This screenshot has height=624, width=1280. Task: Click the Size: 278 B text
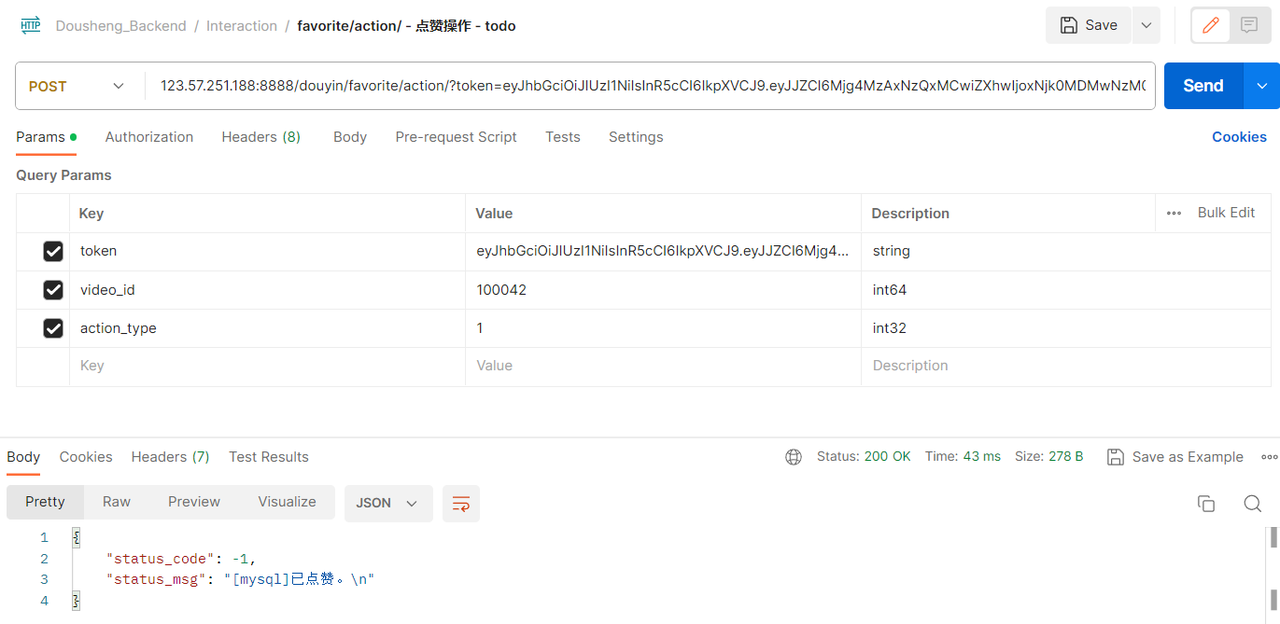pyautogui.click(x=1049, y=457)
